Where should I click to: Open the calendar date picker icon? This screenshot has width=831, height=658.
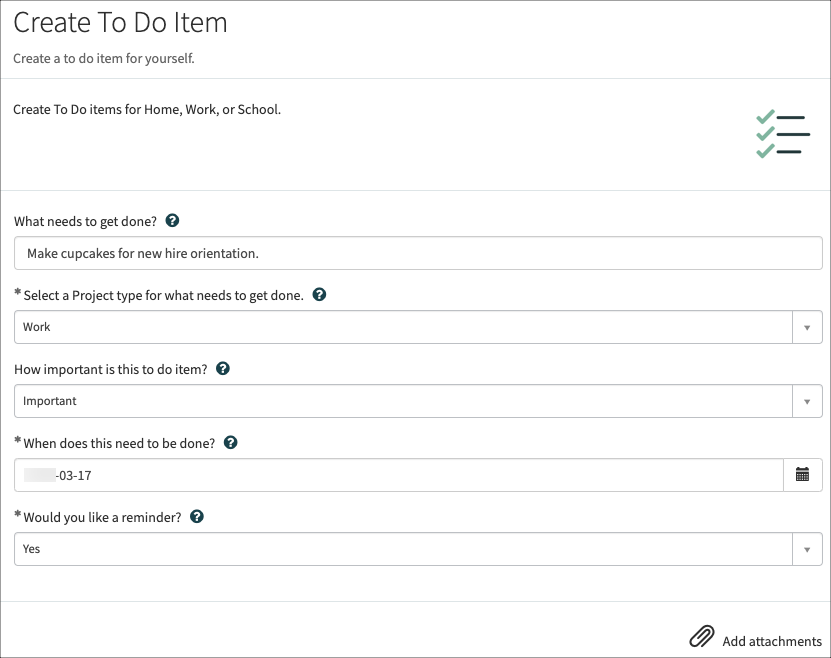803,475
